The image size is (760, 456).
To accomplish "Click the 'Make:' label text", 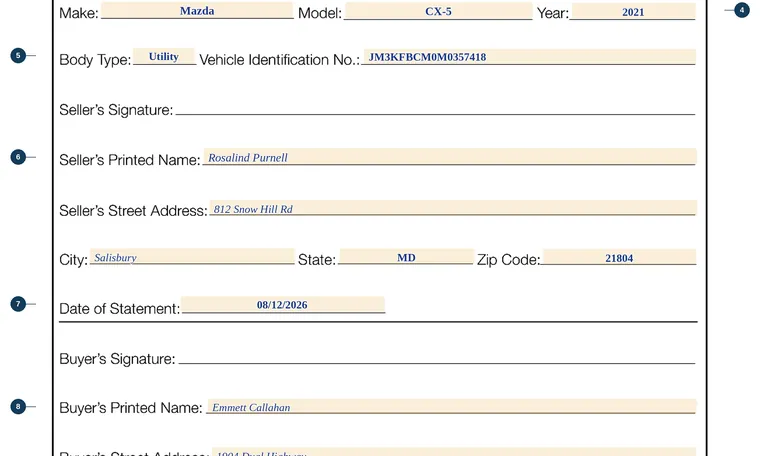I will pyautogui.click(x=79, y=13).
